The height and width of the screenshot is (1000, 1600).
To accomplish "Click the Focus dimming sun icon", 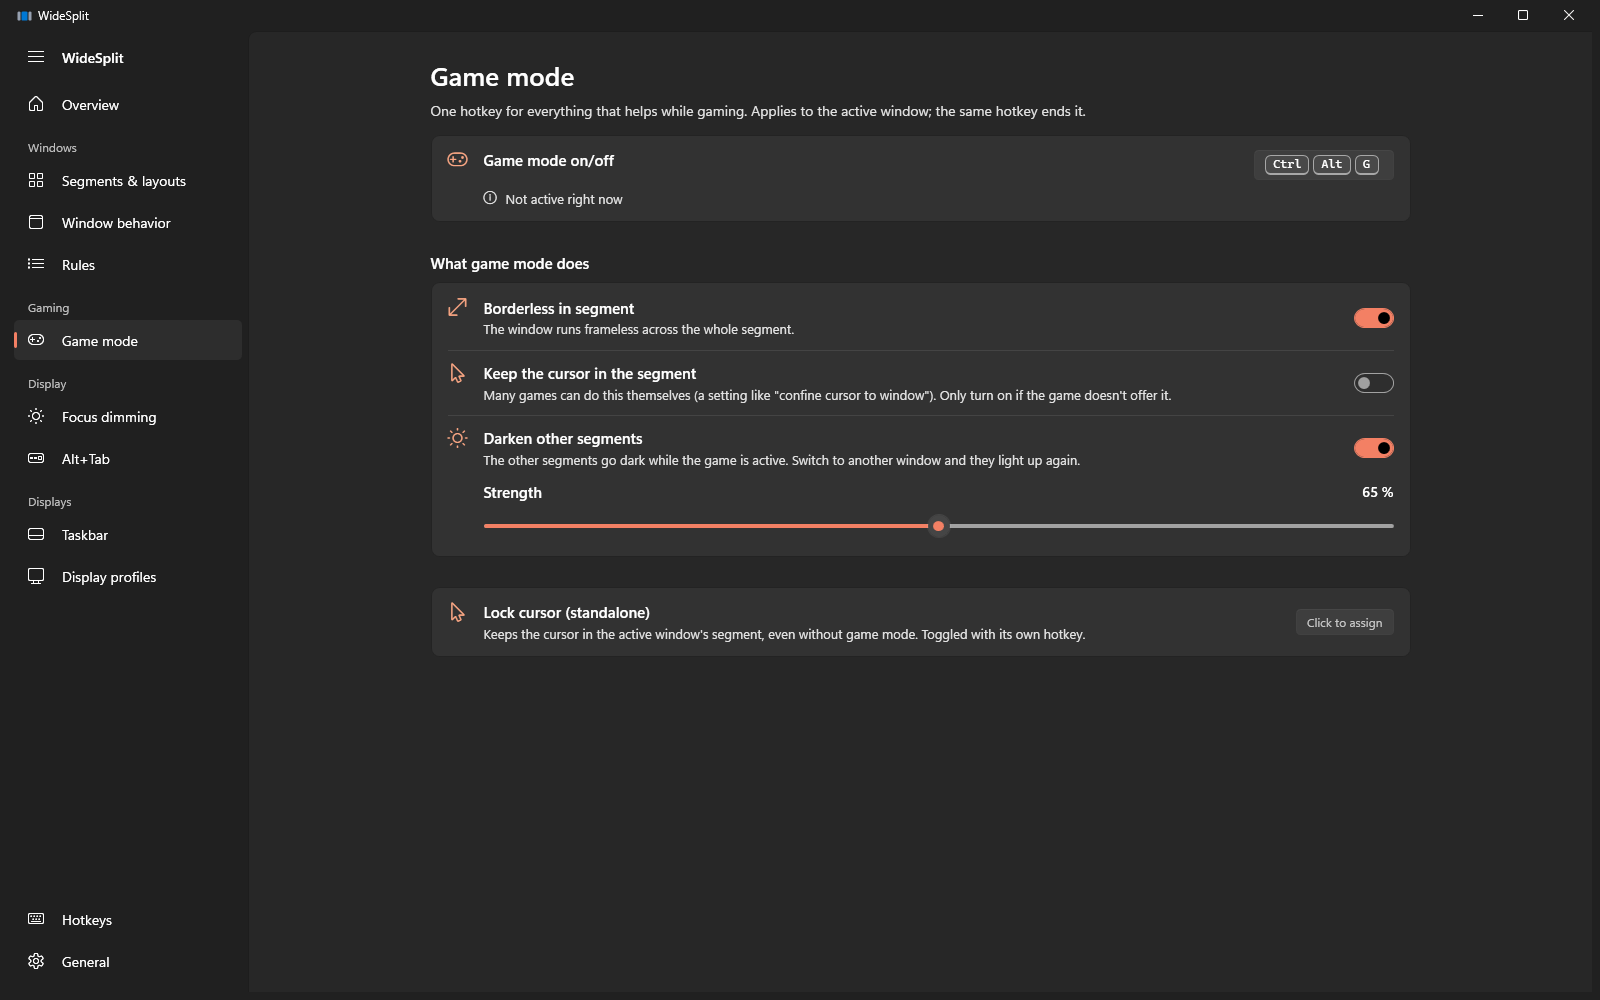I will click(36, 416).
